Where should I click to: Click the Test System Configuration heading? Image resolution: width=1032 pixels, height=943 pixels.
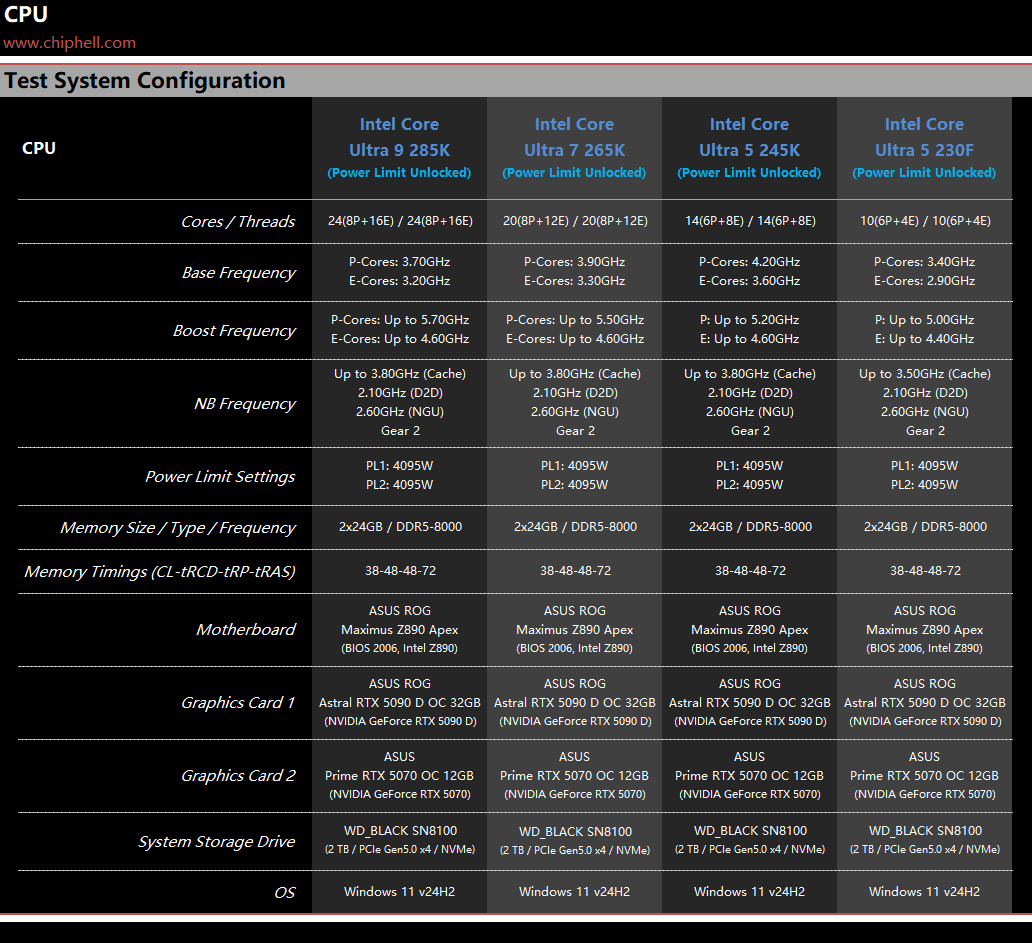[x=145, y=80]
